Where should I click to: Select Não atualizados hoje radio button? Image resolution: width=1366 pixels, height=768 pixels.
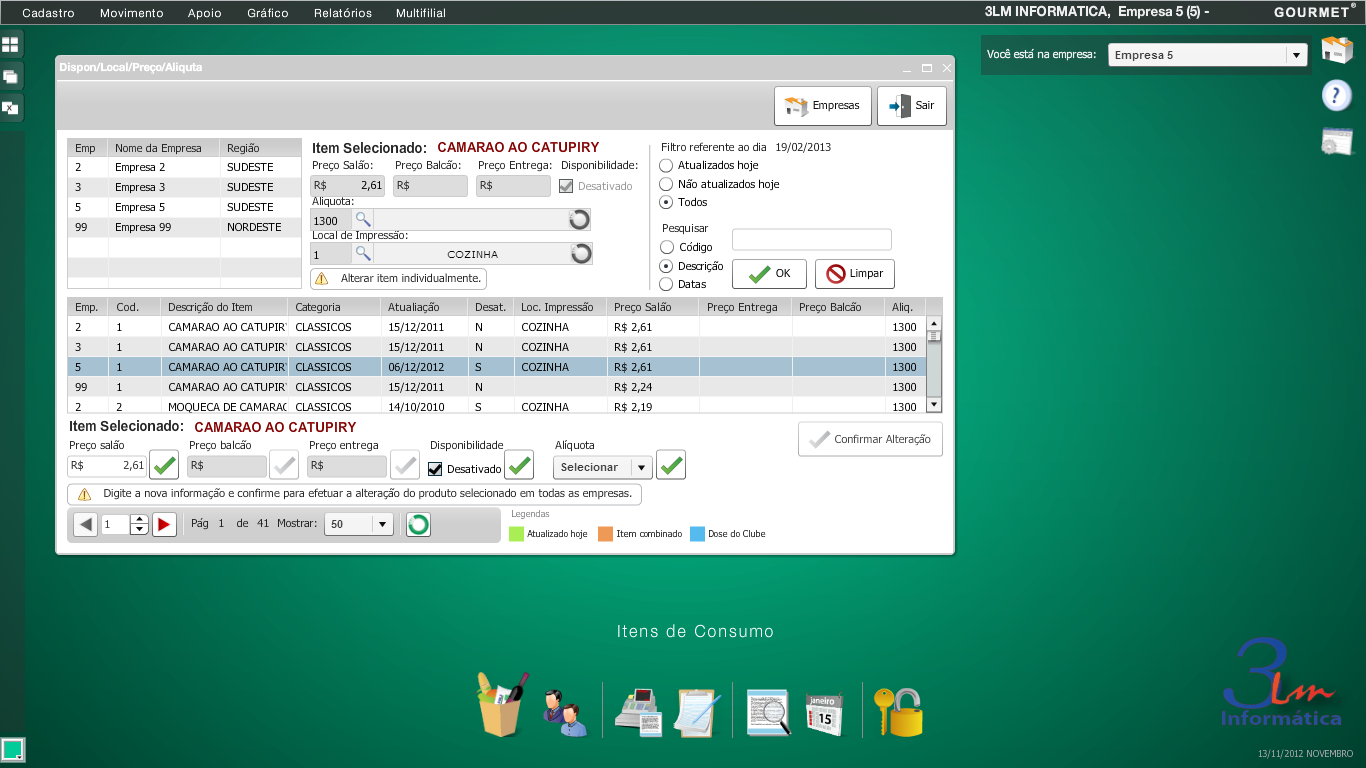coord(666,184)
